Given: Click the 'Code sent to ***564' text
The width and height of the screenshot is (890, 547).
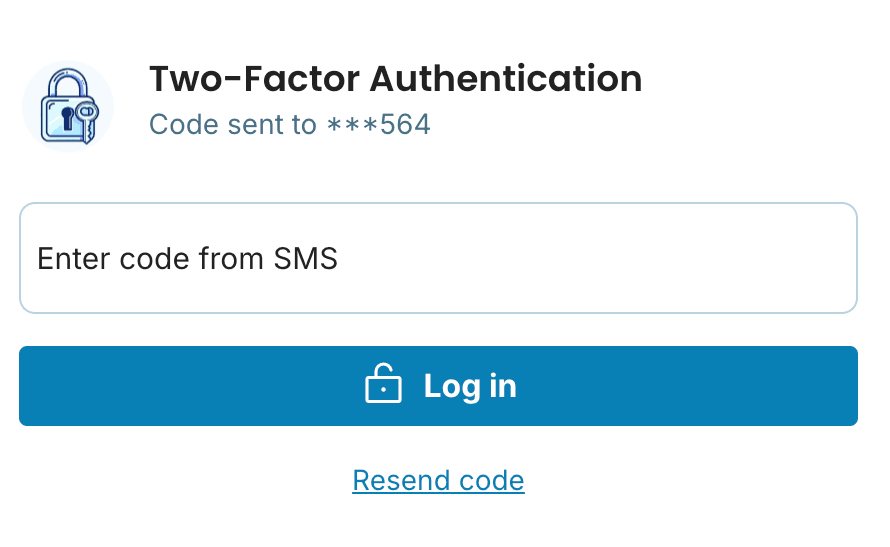Looking at the screenshot, I should [289, 125].
